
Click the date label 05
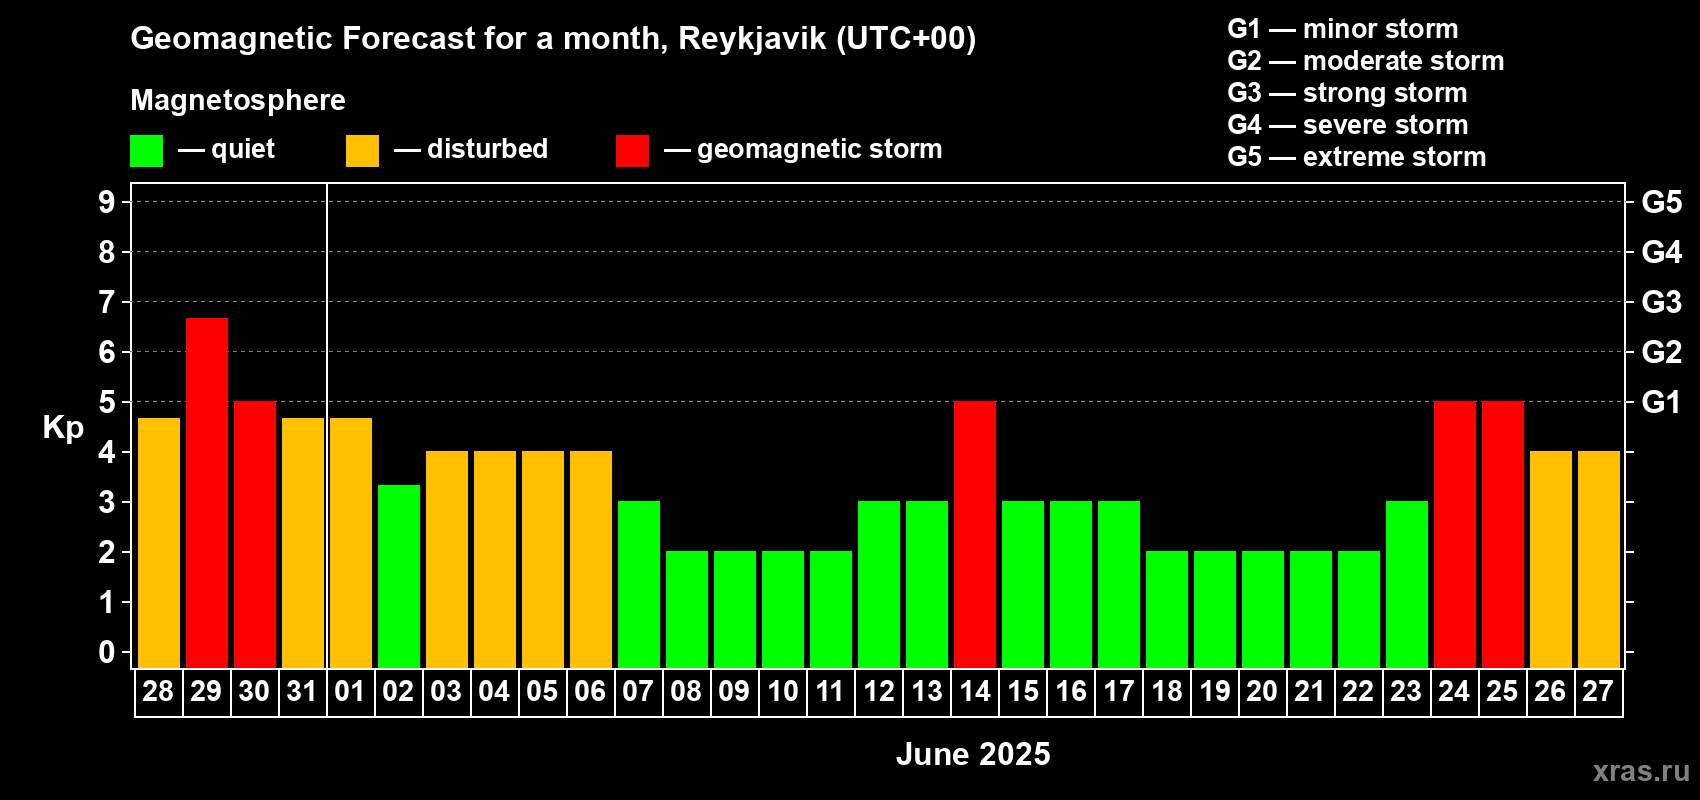(x=542, y=692)
